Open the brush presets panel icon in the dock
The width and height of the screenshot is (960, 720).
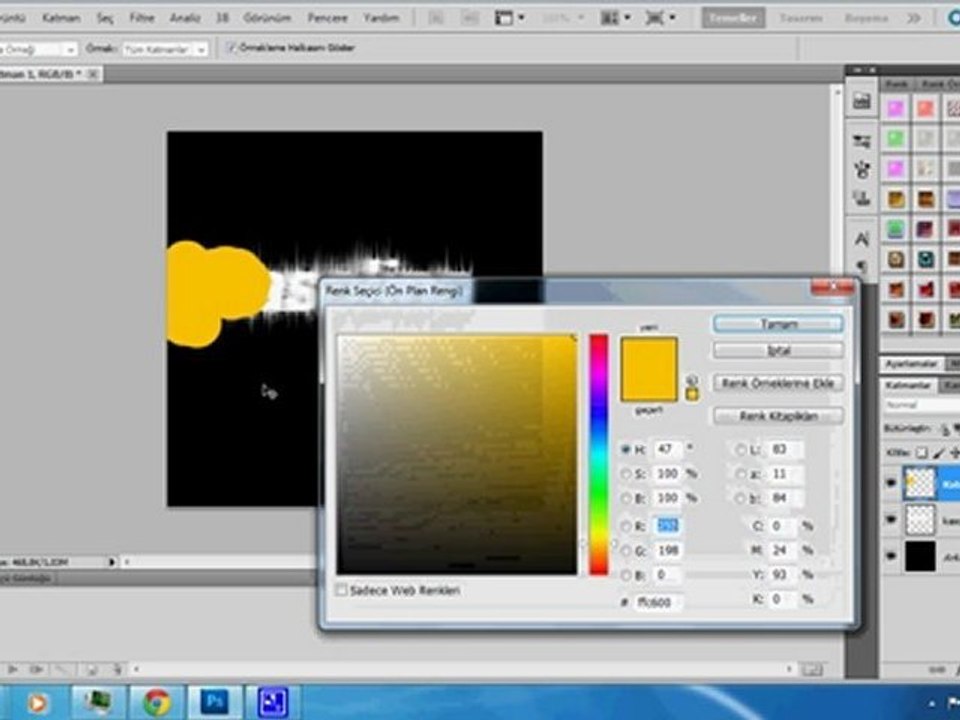pos(861,141)
